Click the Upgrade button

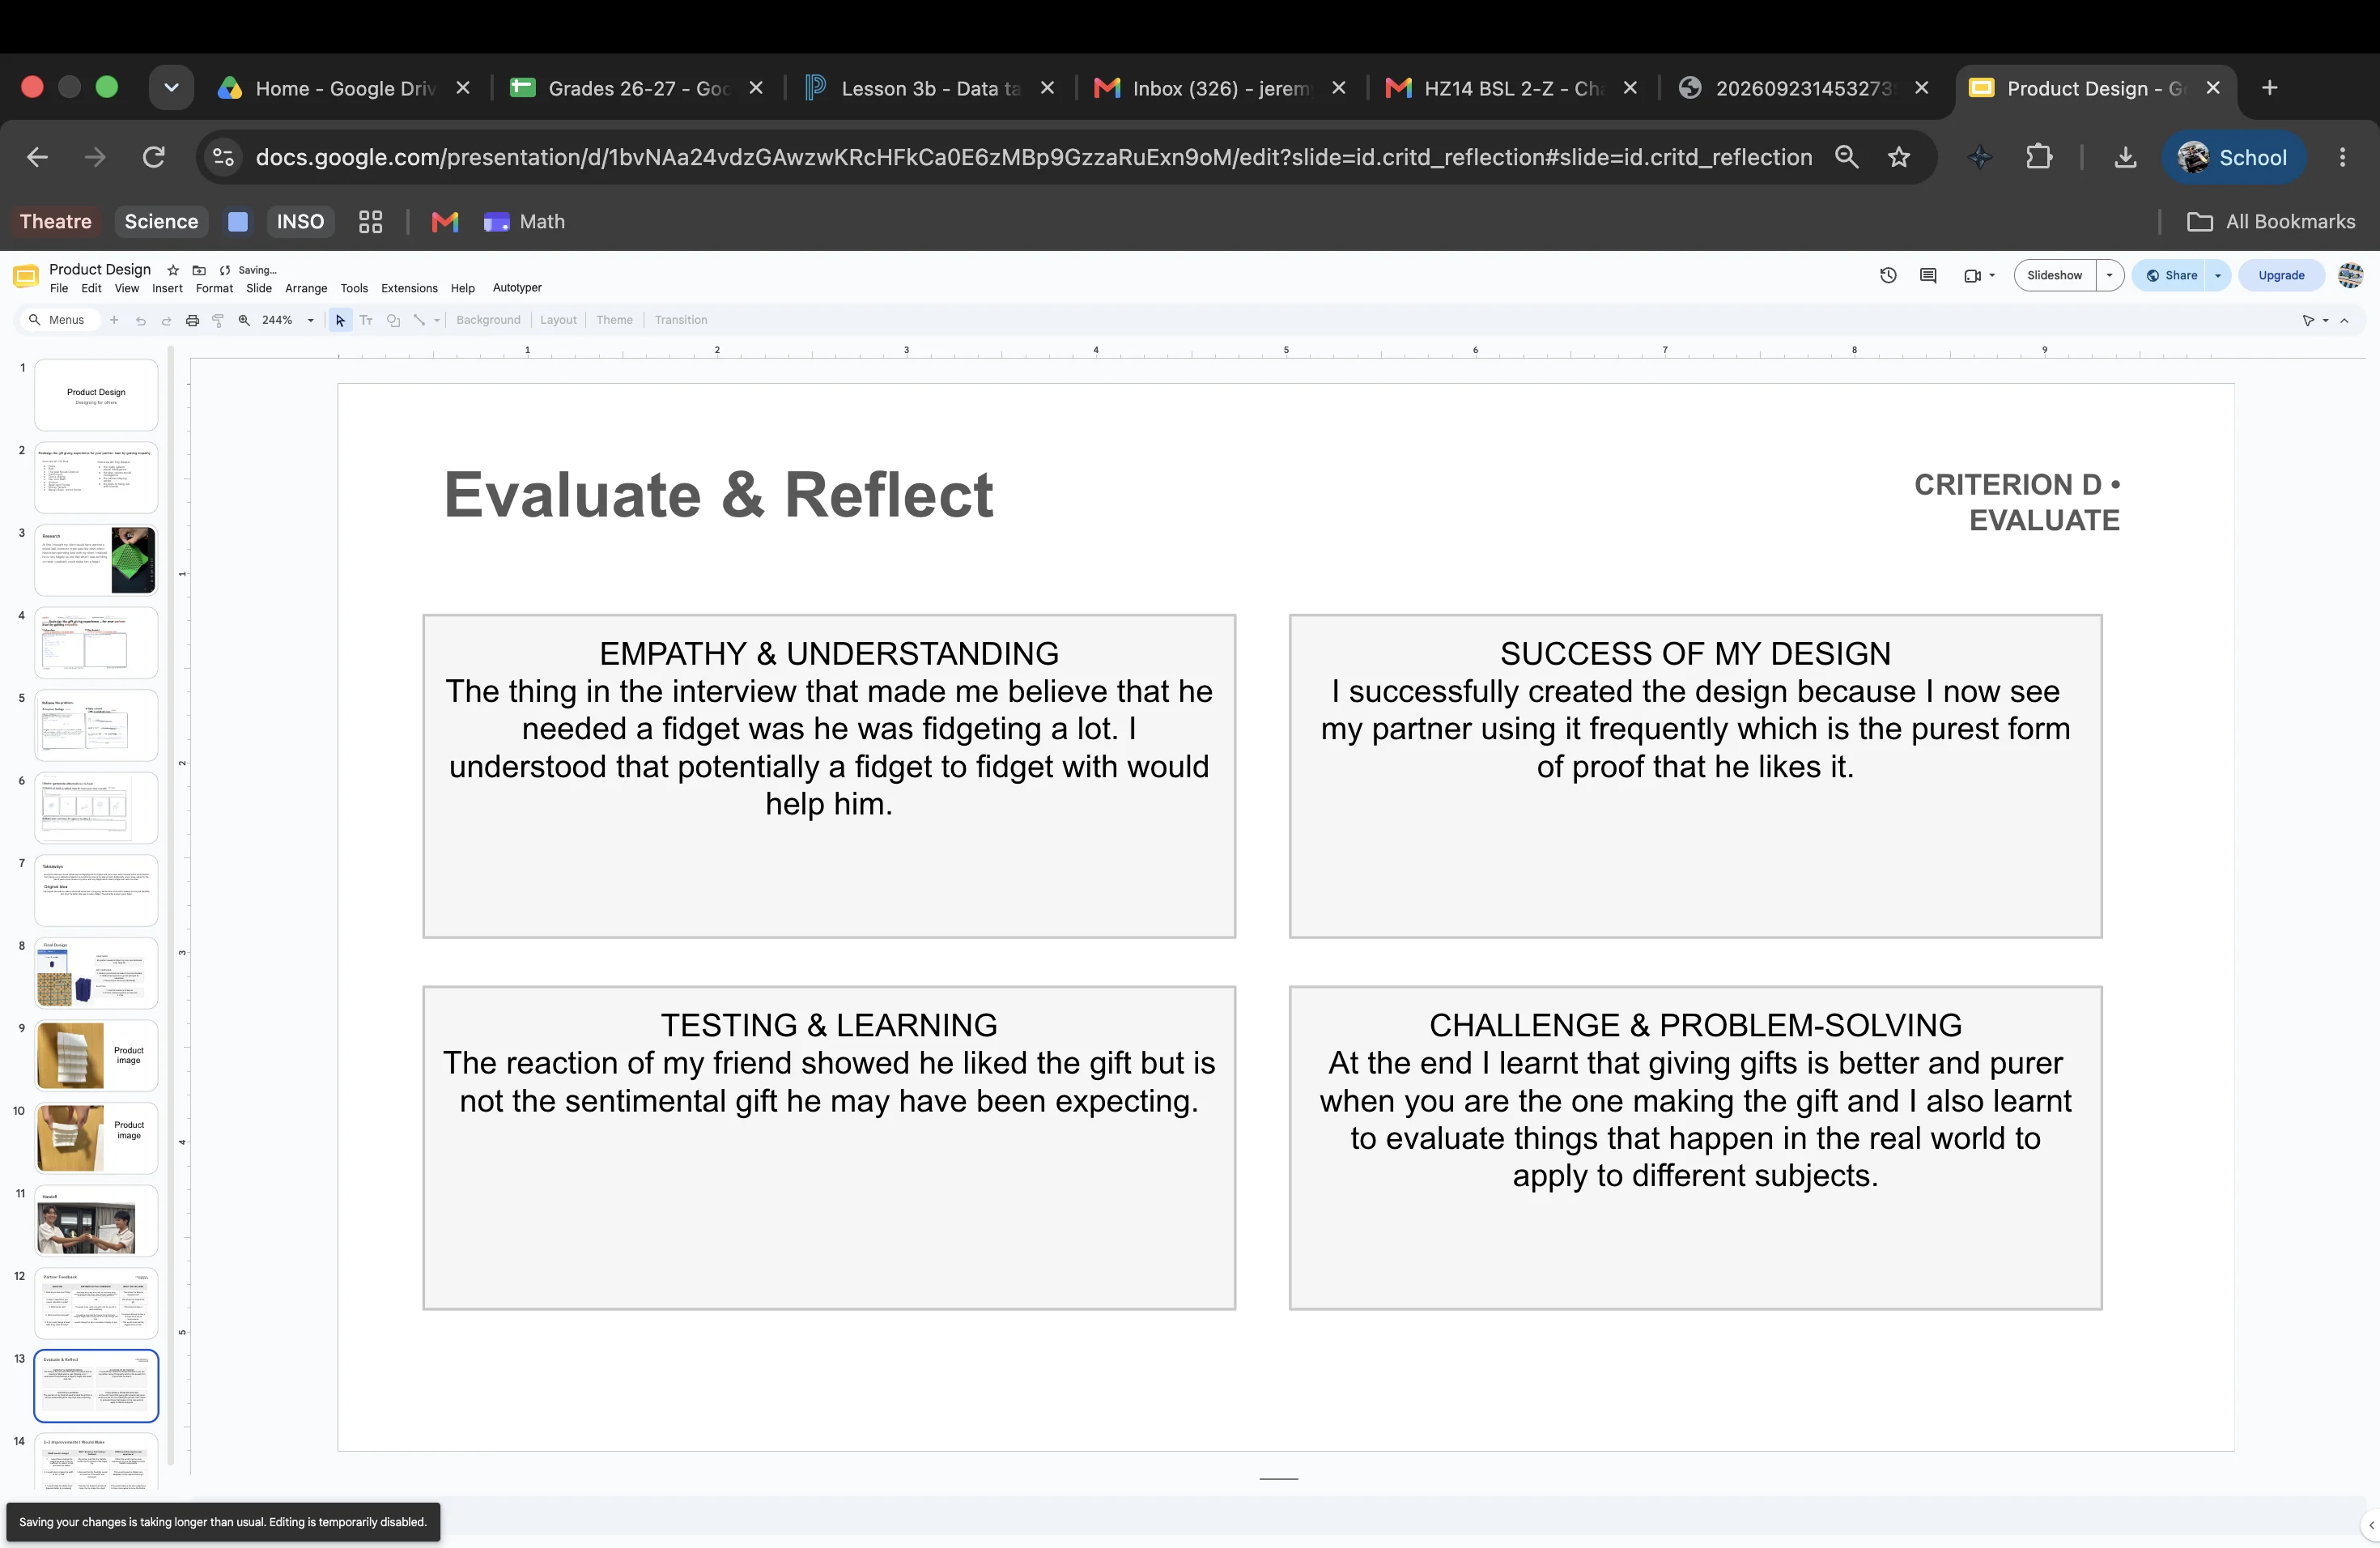click(2281, 275)
